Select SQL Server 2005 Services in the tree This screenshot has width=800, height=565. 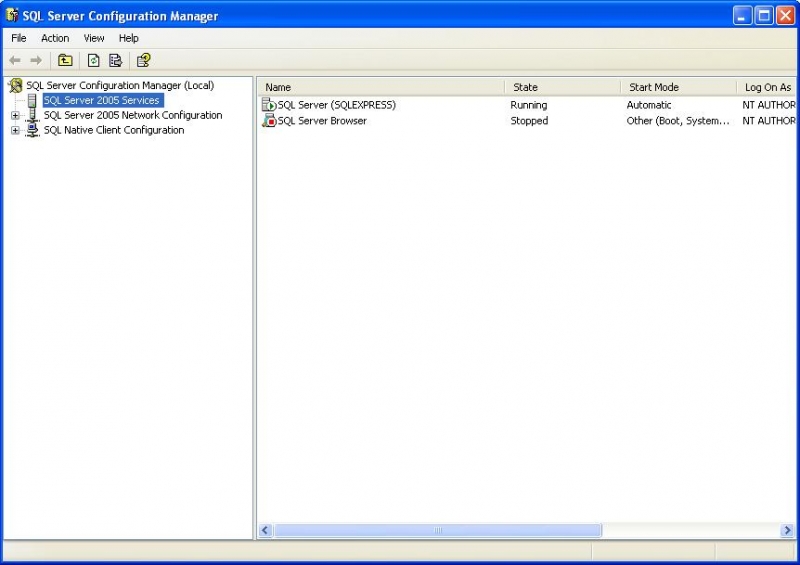point(101,100)
